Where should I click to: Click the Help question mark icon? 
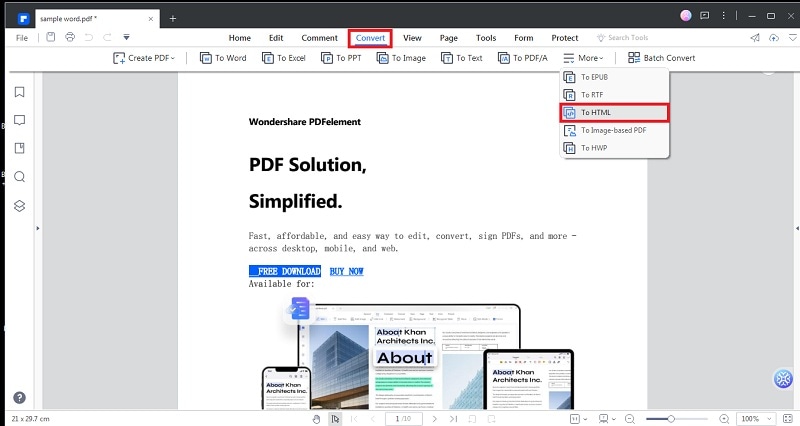pyautogui.click(x=19, y=397)
